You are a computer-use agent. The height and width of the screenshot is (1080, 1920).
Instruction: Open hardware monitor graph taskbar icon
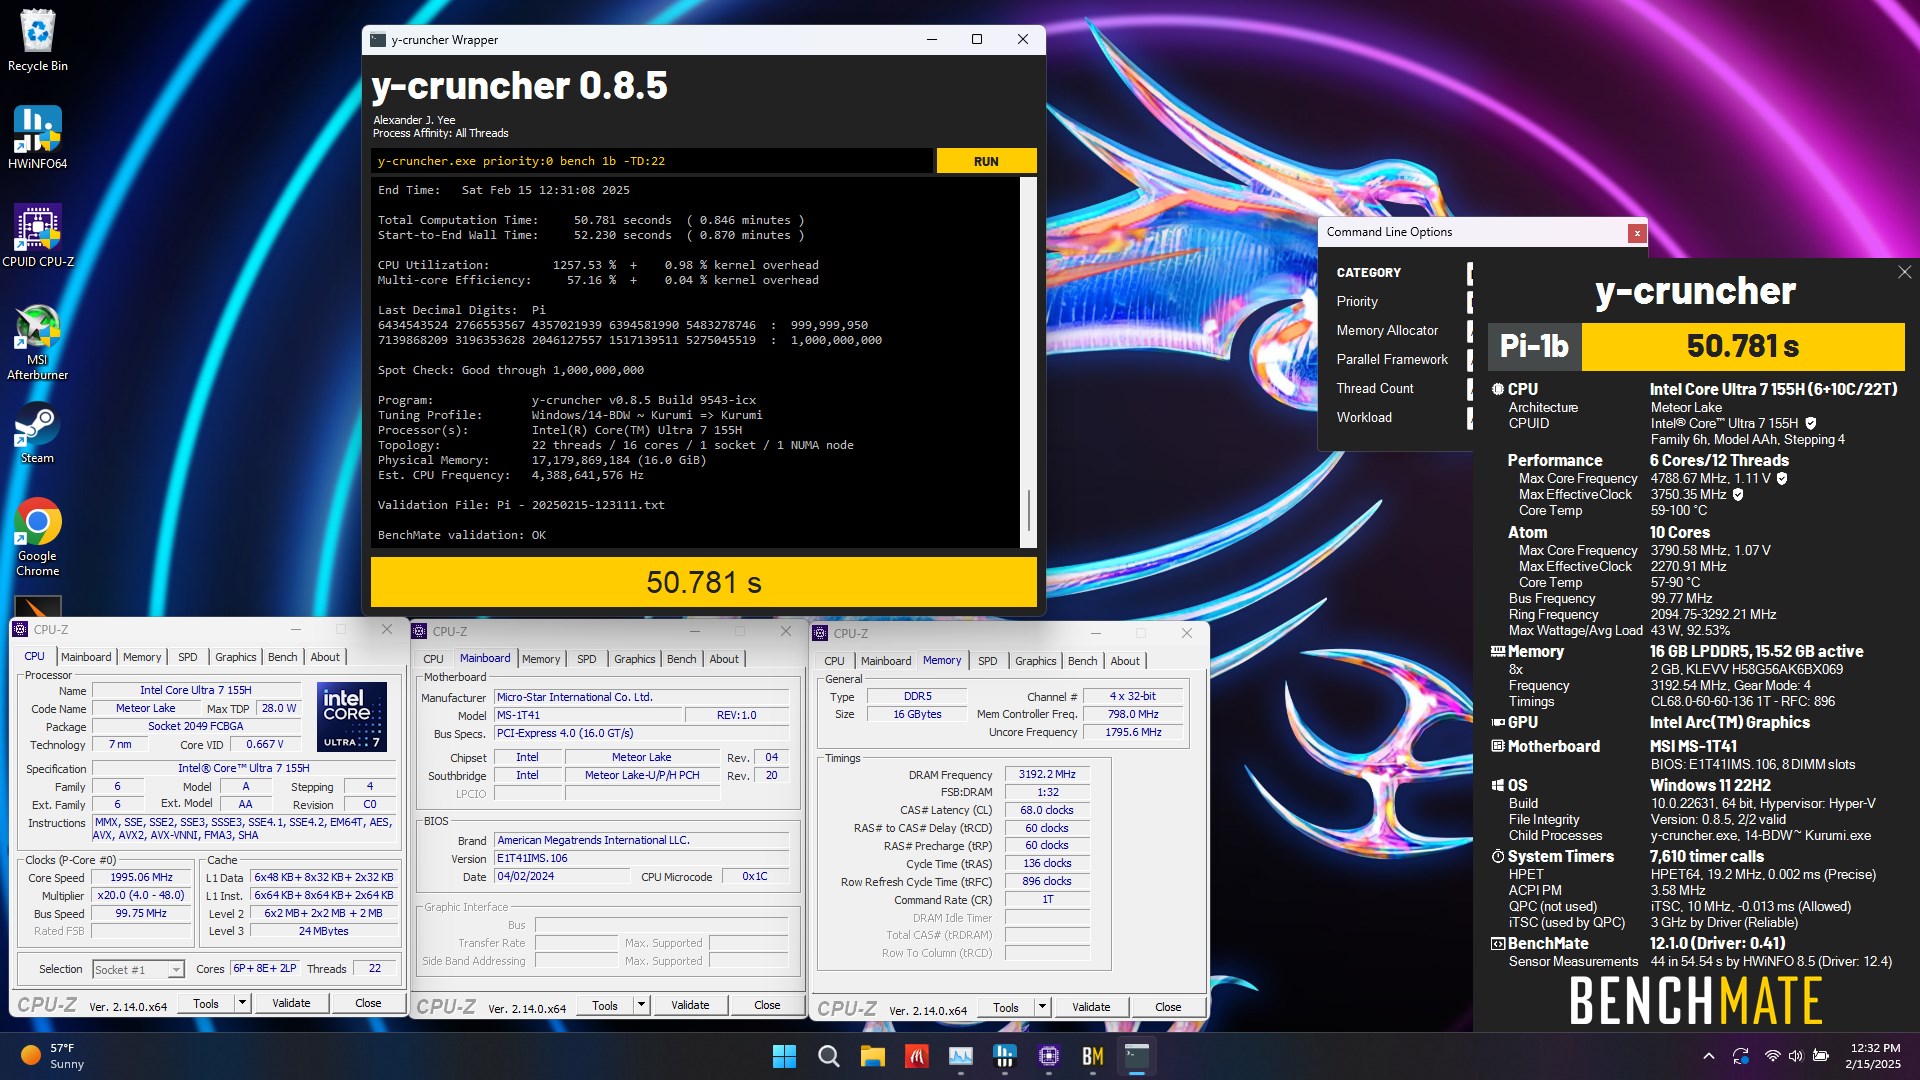tap(960, 1056)
